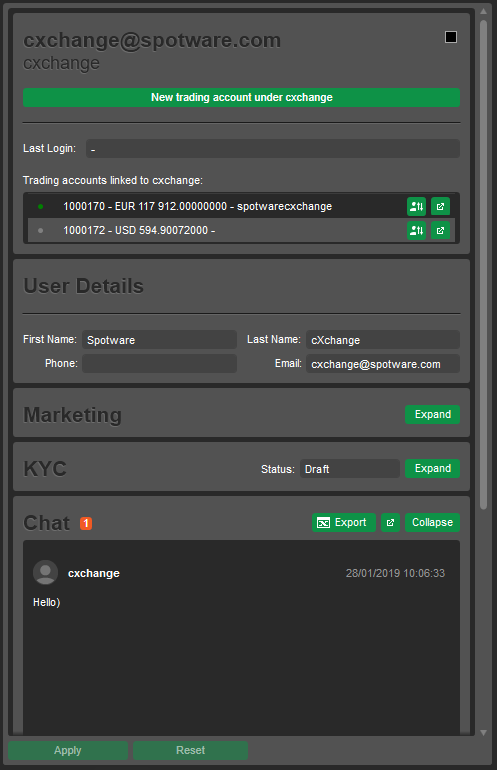Screen dimensions: 497x770
Task: Click the vertical scrollbar down arrow
Action: 483,732
